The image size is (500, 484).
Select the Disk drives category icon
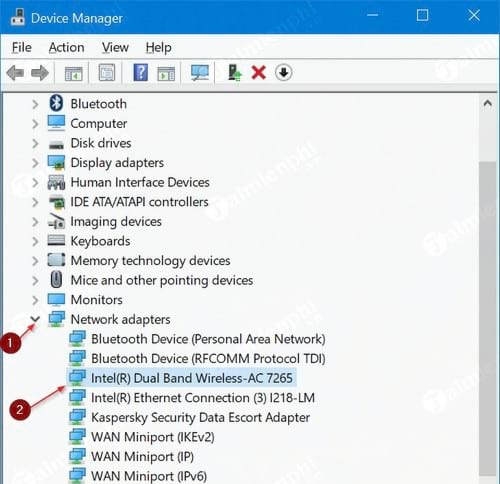click(56, 145)
